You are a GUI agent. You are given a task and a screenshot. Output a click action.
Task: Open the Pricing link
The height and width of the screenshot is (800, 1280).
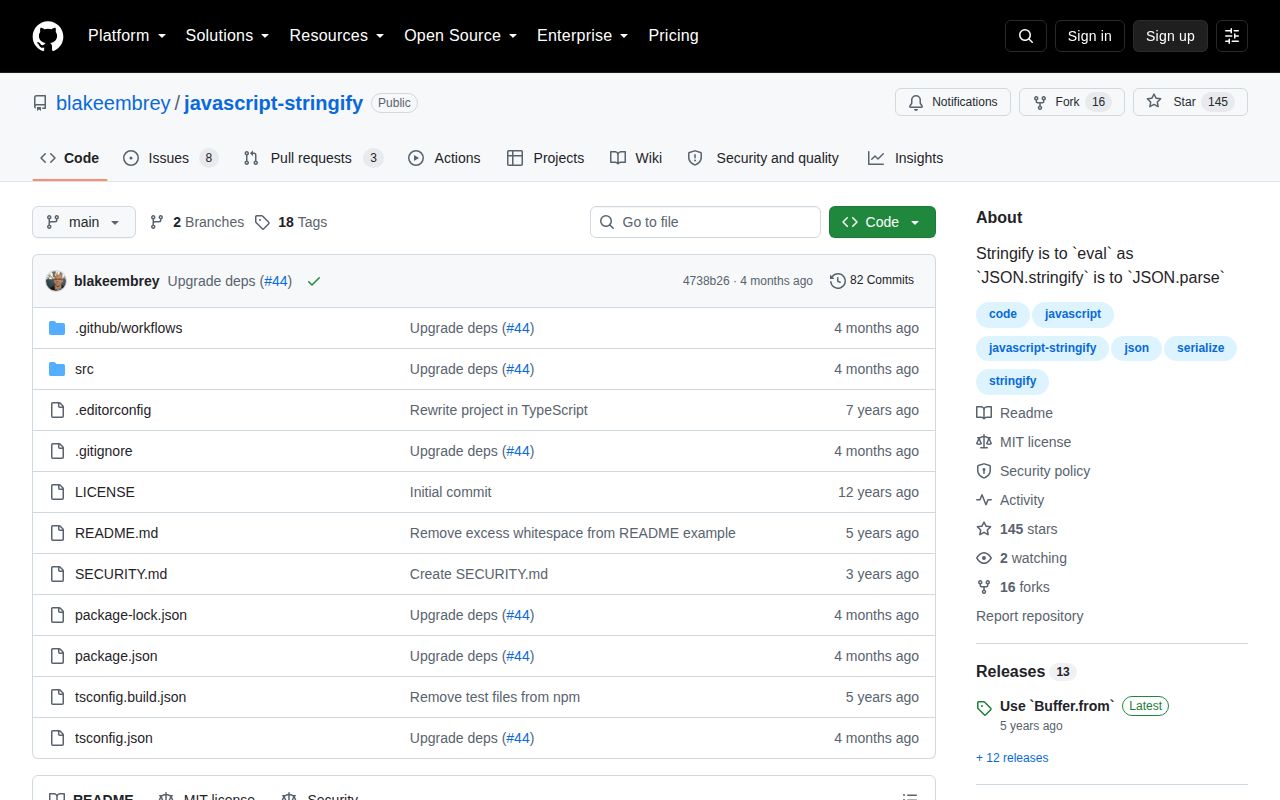pyautogui.click(x=673, y=36)
